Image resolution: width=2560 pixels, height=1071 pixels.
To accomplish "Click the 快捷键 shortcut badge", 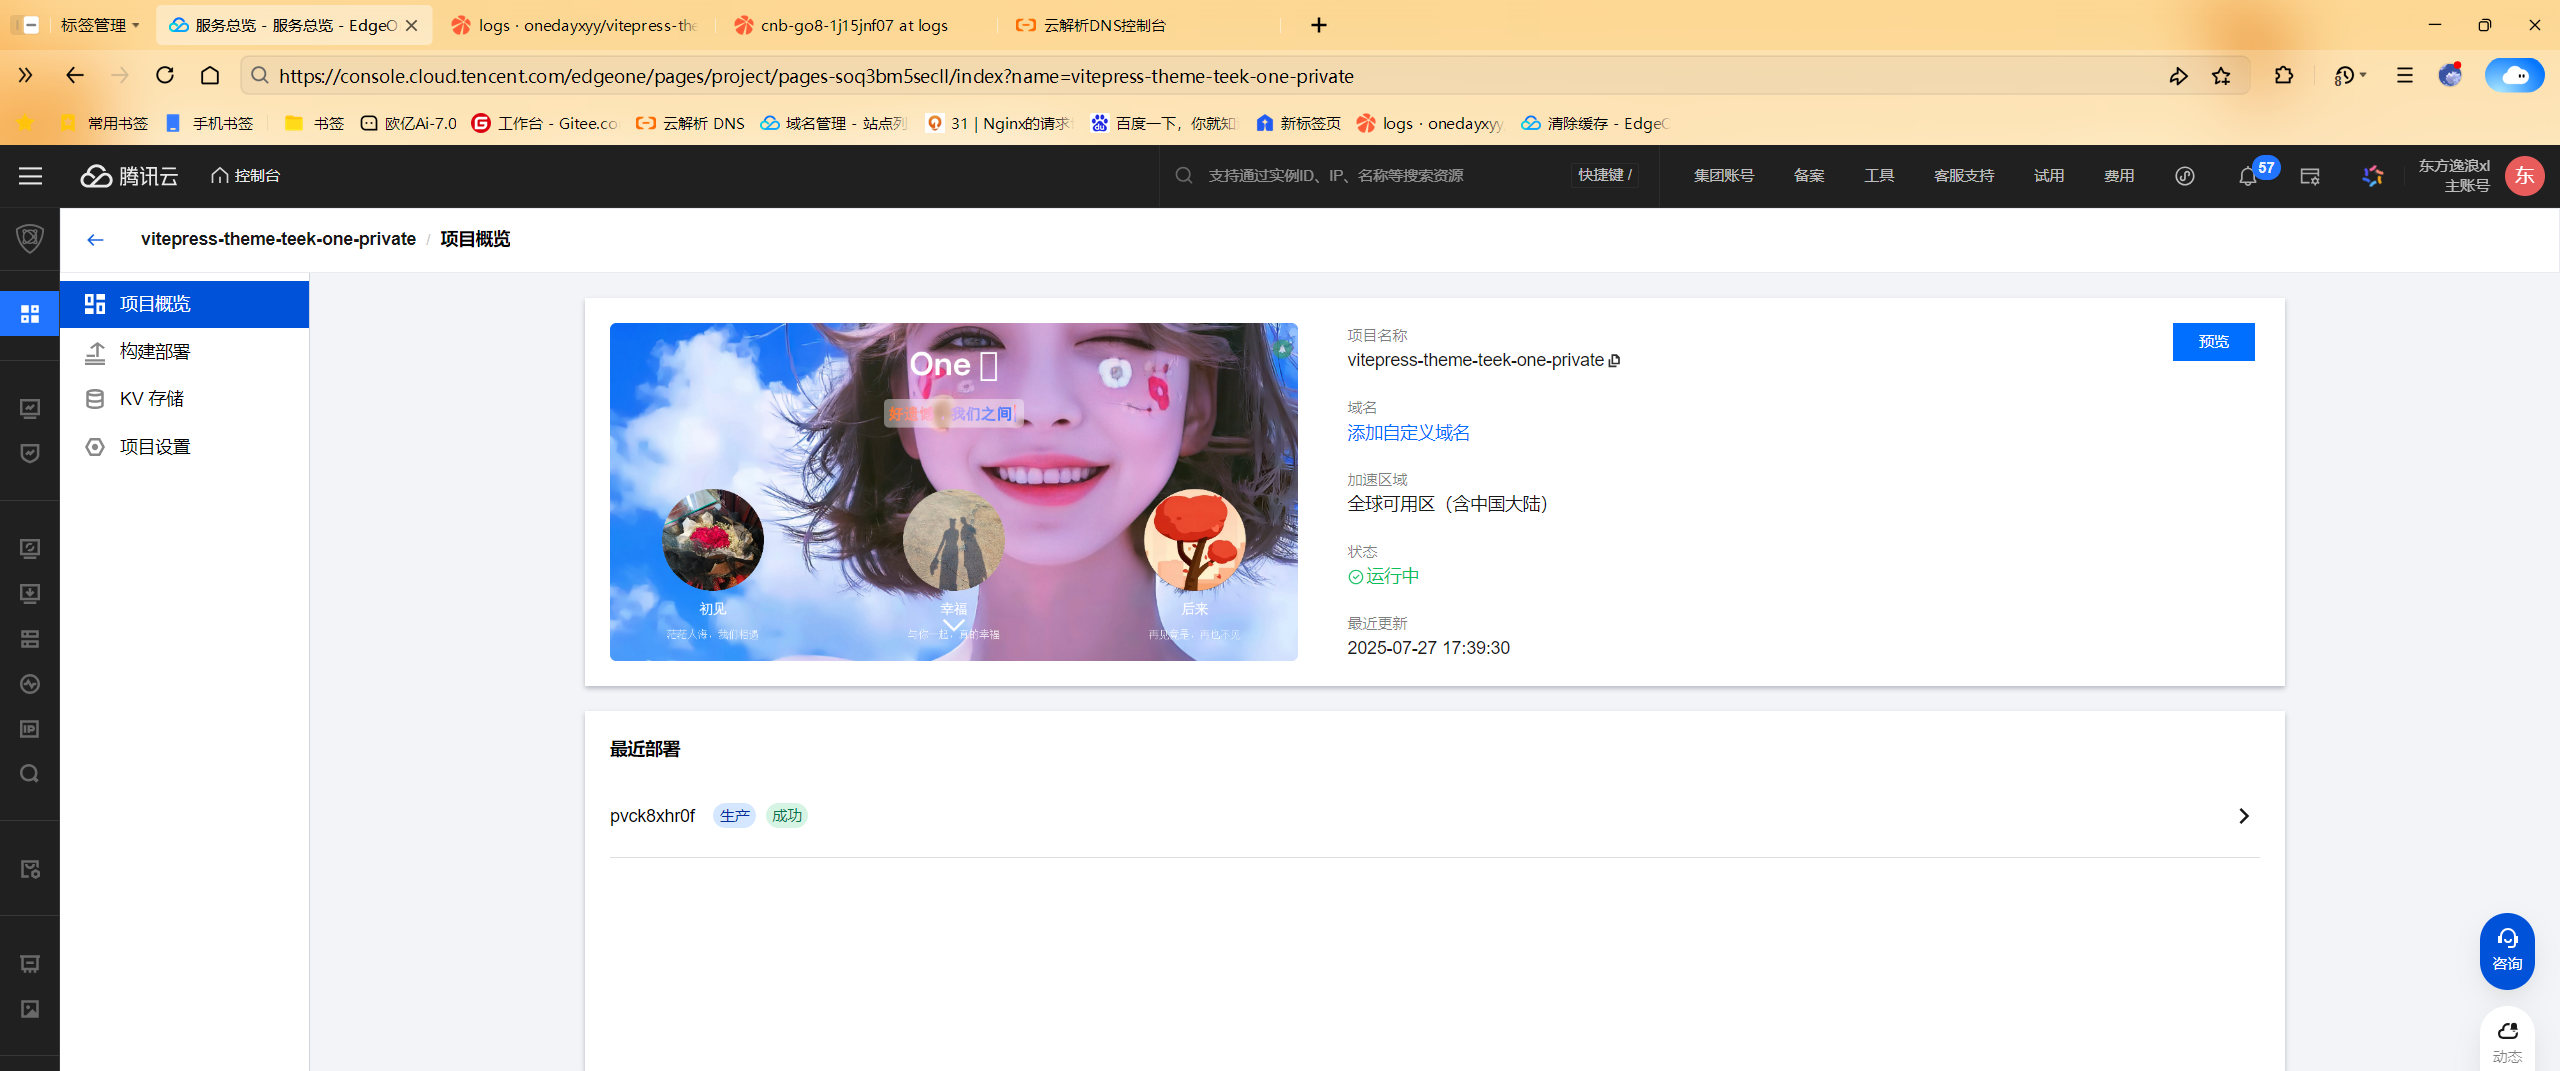I will pos(1605,175).
